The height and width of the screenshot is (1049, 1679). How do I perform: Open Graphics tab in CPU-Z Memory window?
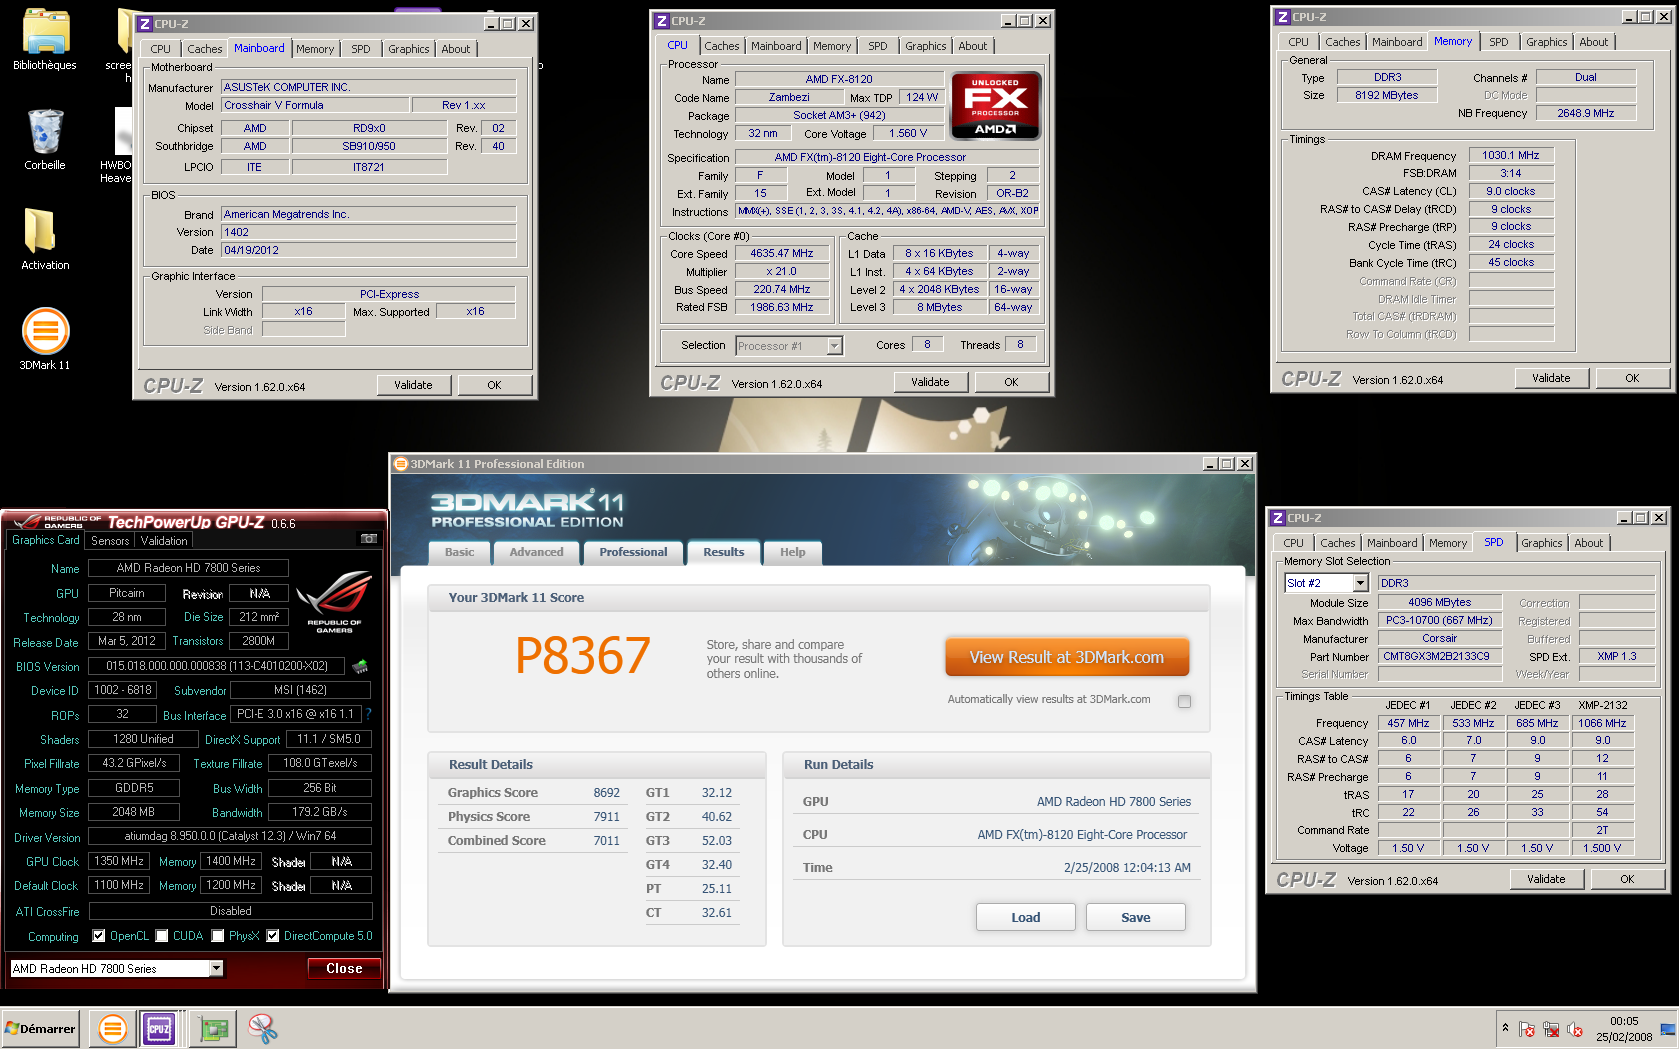coord(1546,42)
